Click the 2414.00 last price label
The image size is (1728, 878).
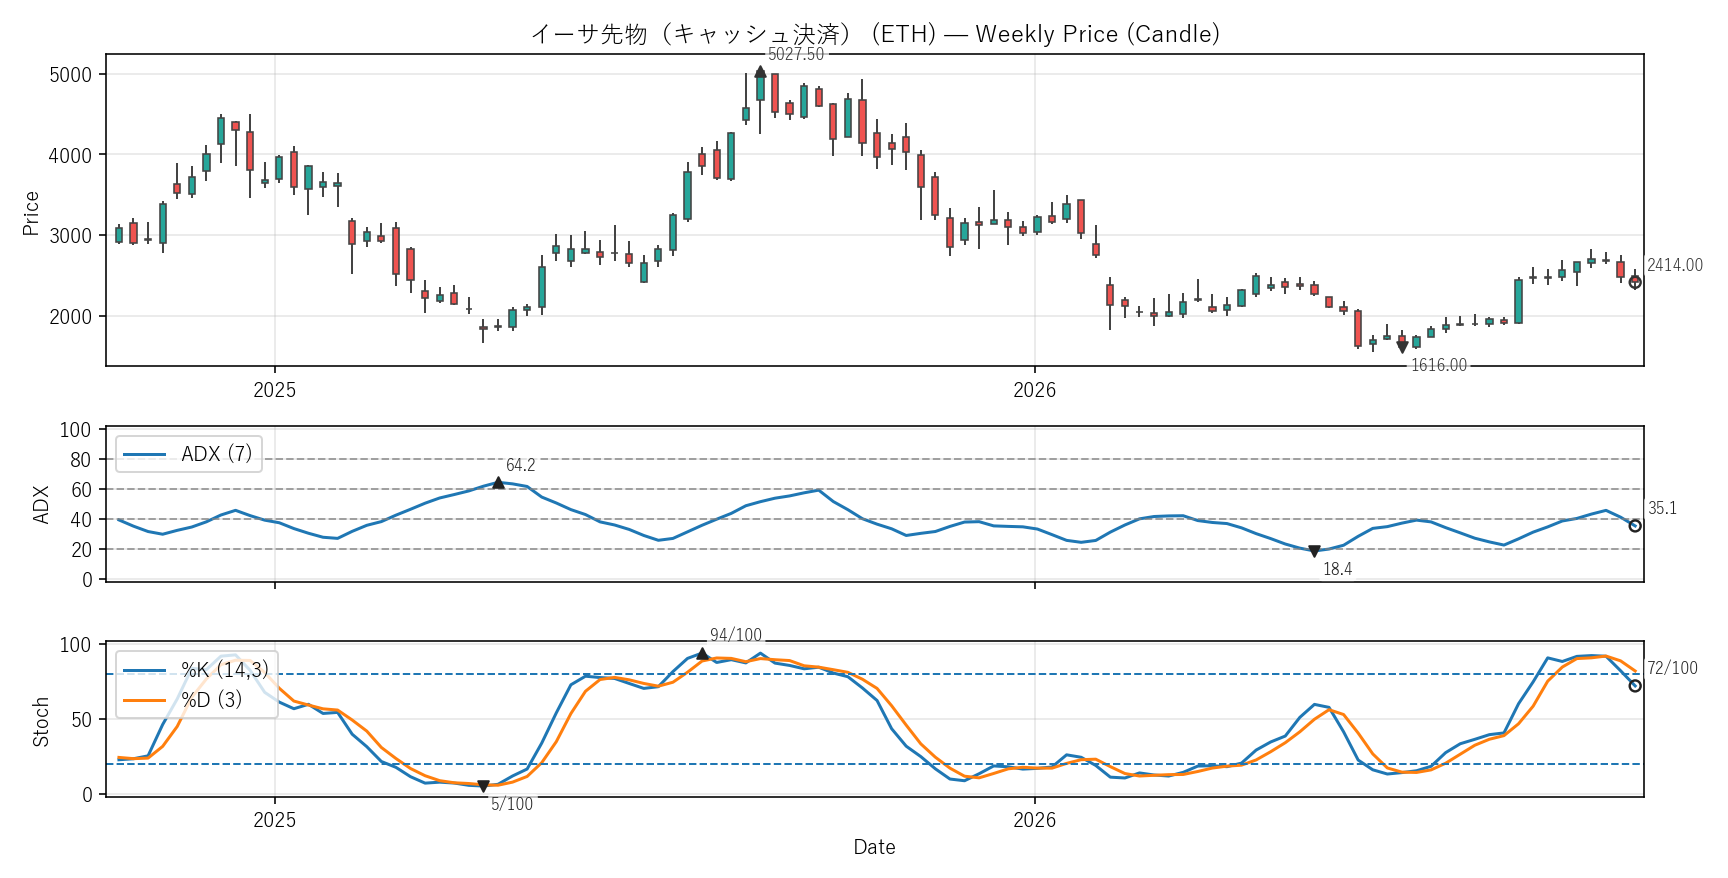(1675, 265)
